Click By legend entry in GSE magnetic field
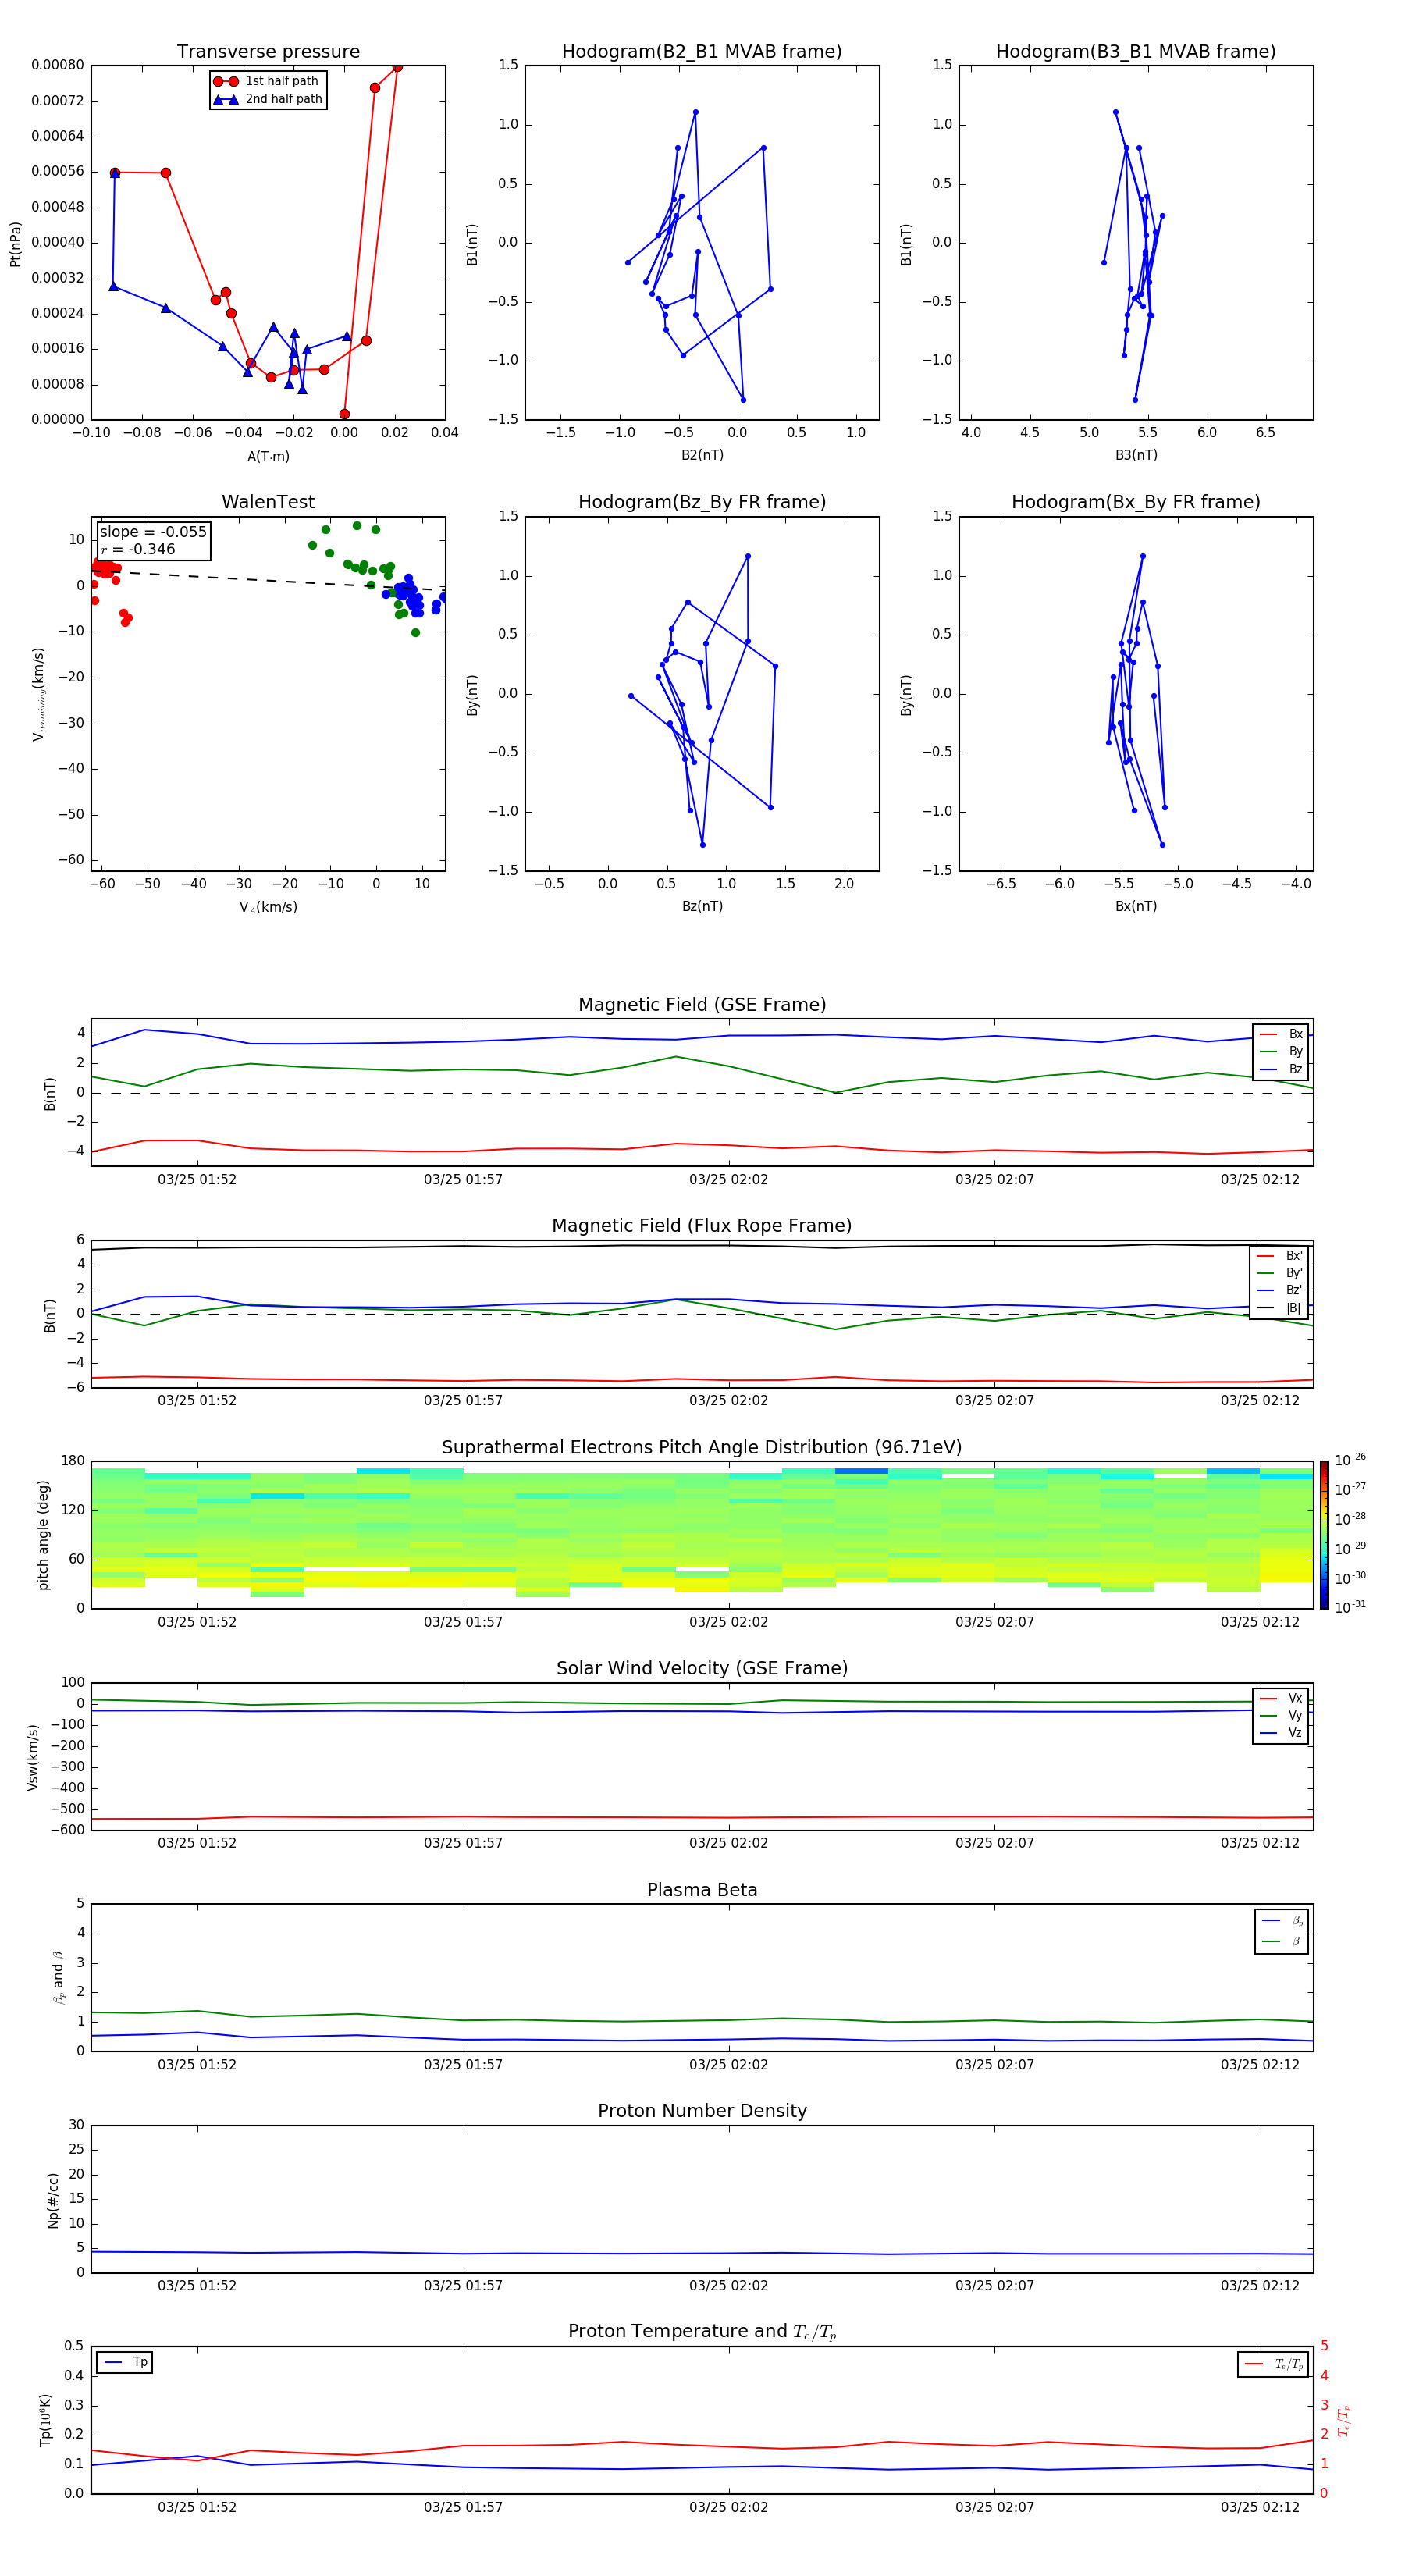Screen dimensions: 1405x2576 click(x=1282, y=1052)
